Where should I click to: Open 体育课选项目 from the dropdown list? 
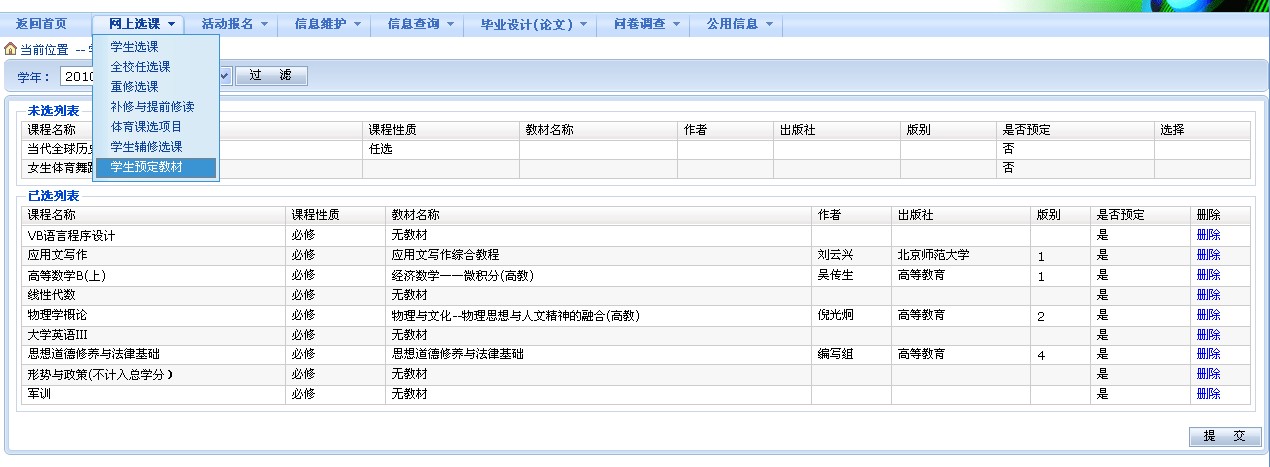click(x=146, y=127)
